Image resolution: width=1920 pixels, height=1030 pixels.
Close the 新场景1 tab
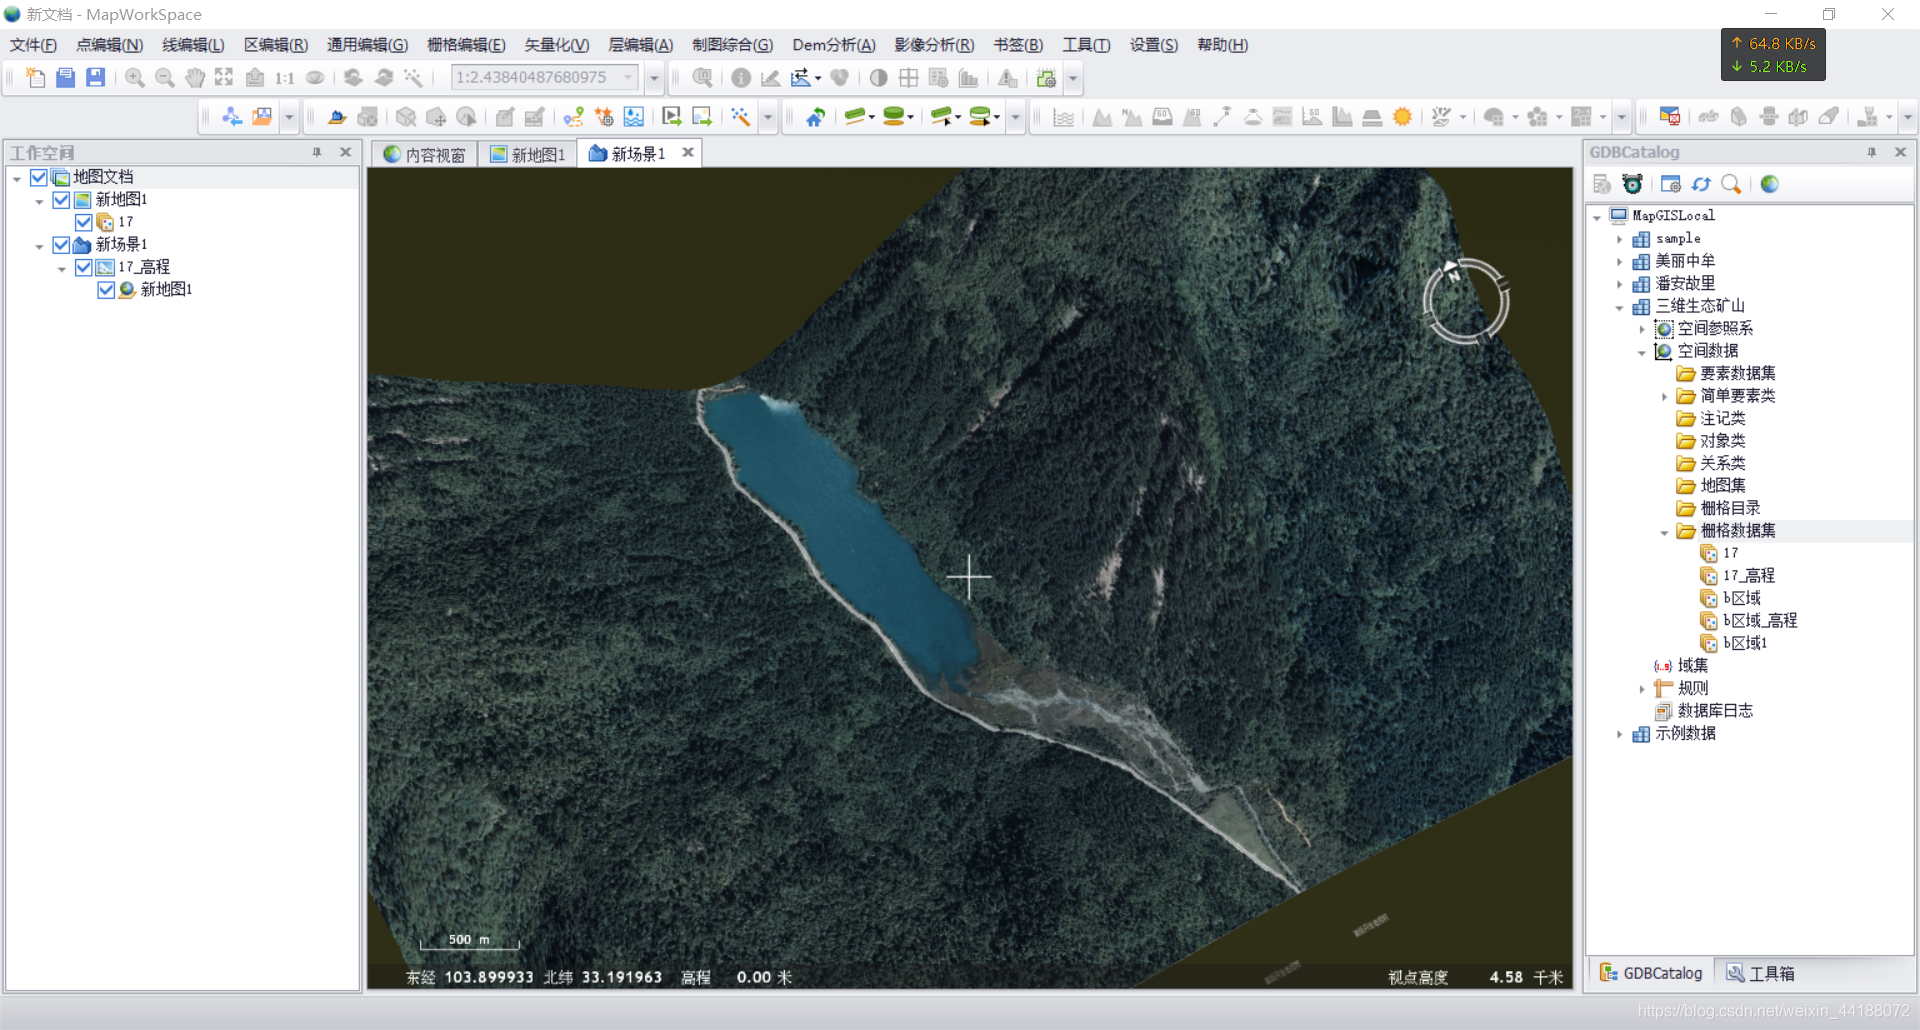tap(688, 153)
